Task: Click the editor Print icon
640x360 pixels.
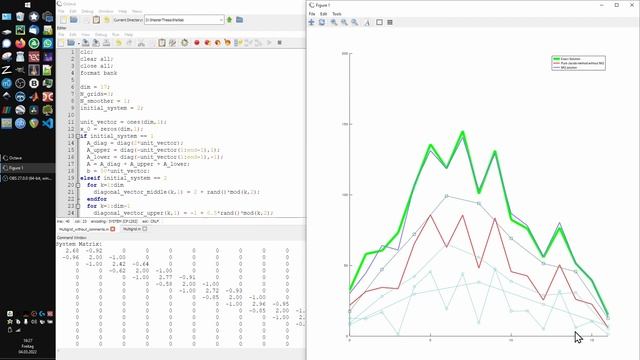Action: click(x=107, y=42)
